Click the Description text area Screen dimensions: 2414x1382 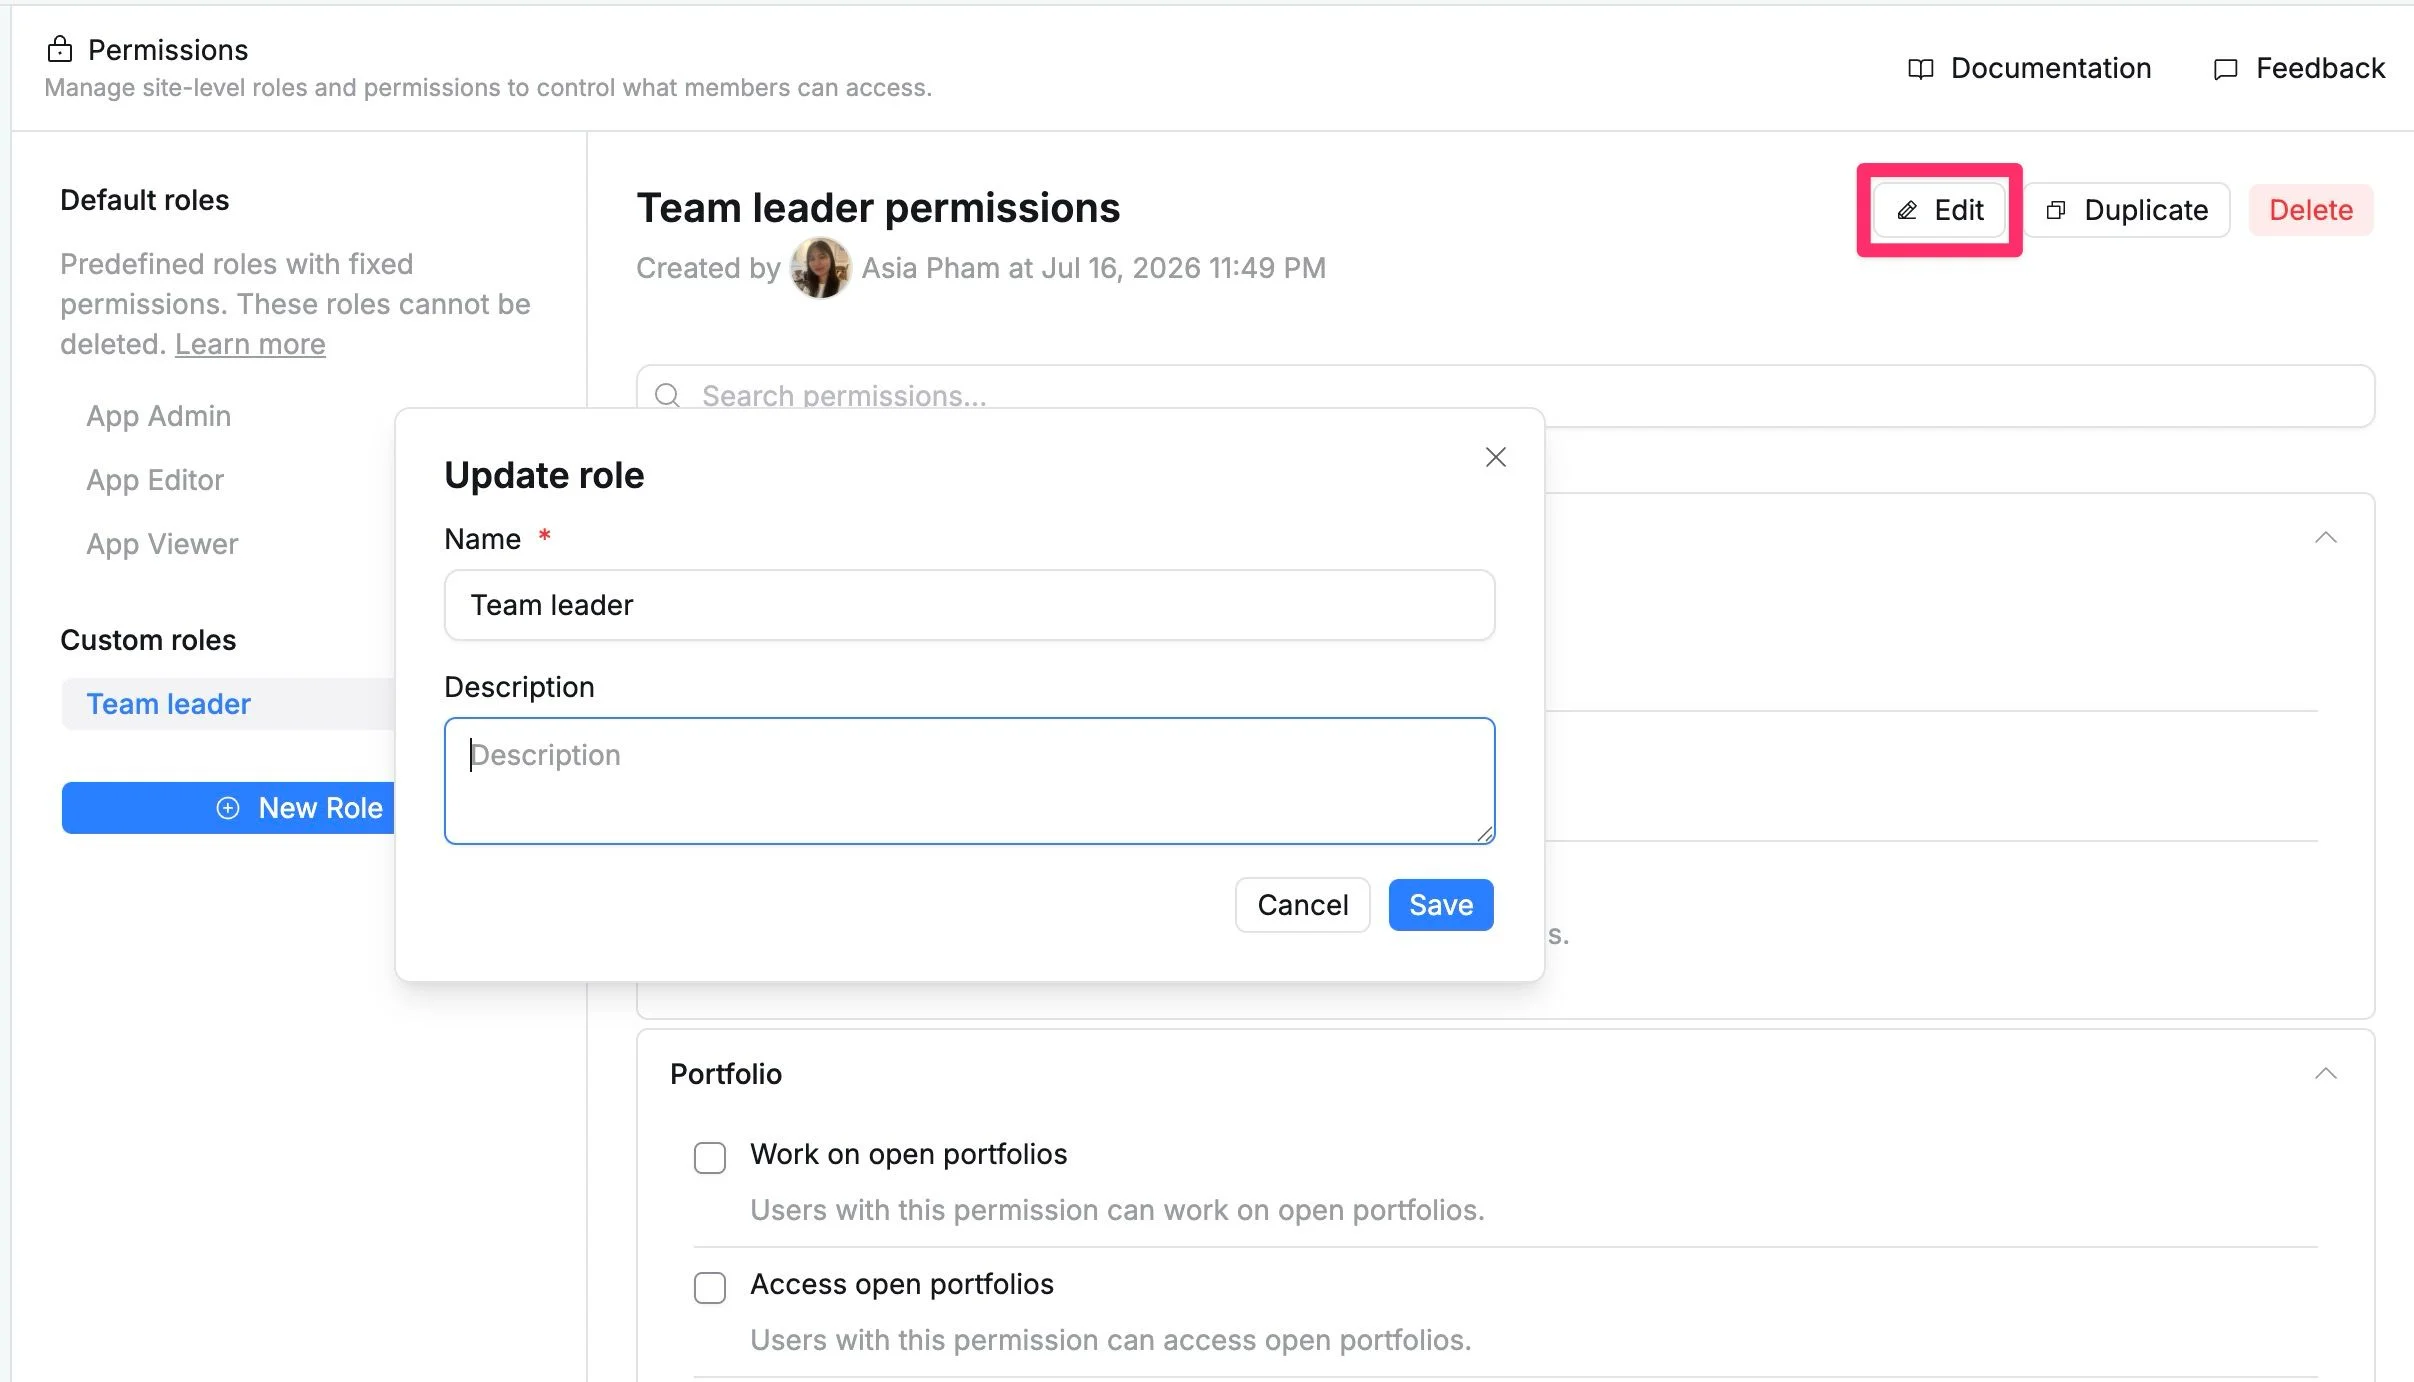pyautogui.click(x=969, y=781)
